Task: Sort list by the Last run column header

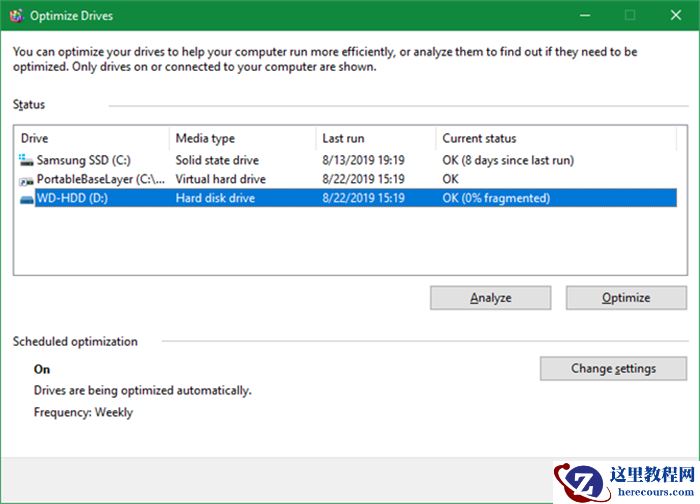Action: (x=376, y=138)
